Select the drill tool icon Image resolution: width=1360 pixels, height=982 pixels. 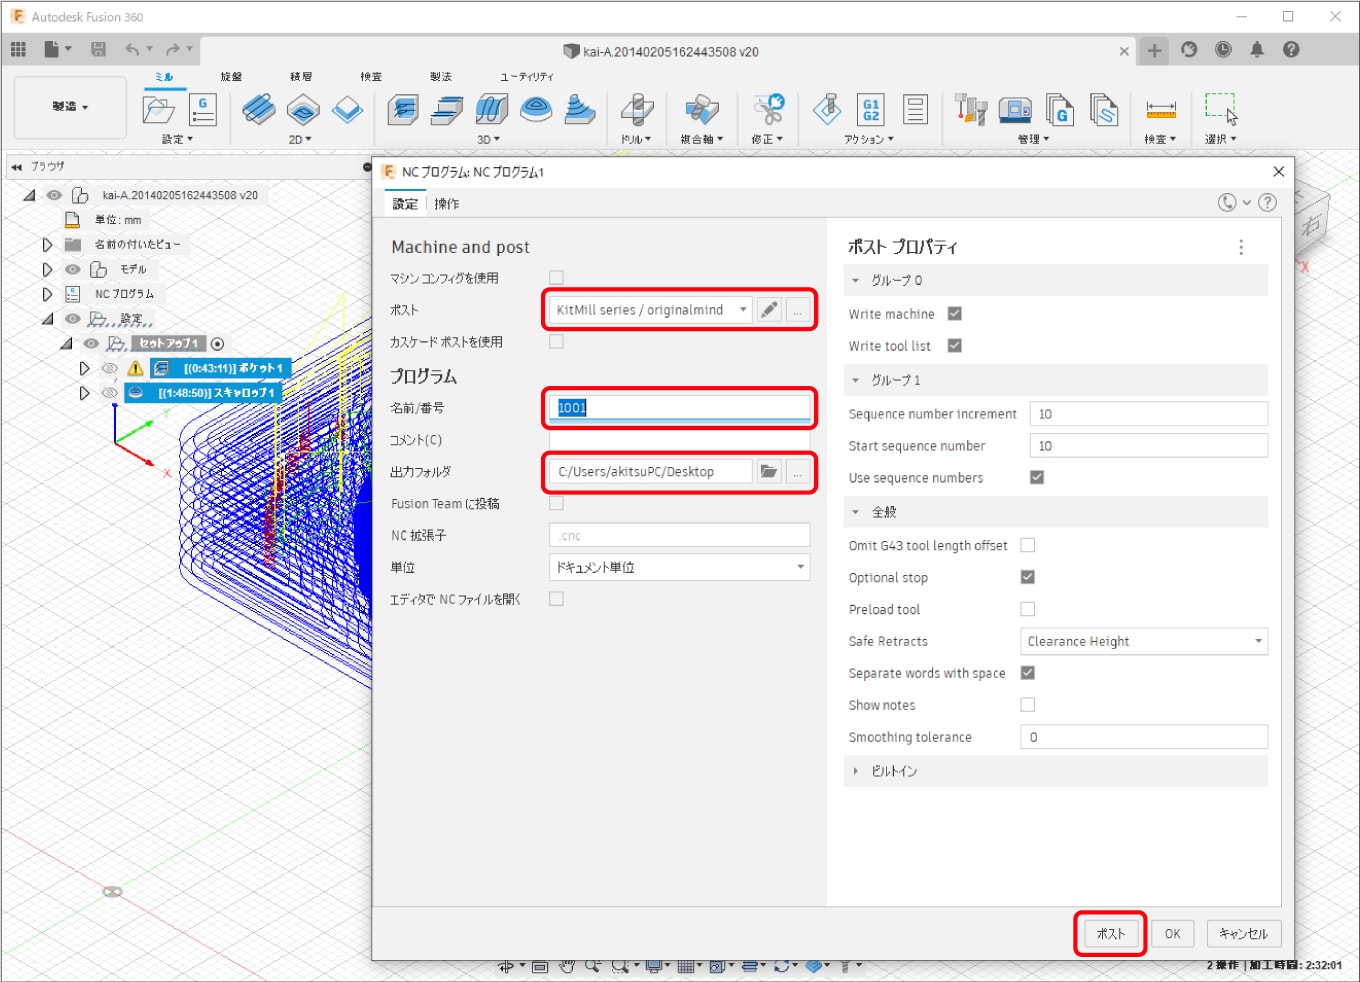click(636, 109)
